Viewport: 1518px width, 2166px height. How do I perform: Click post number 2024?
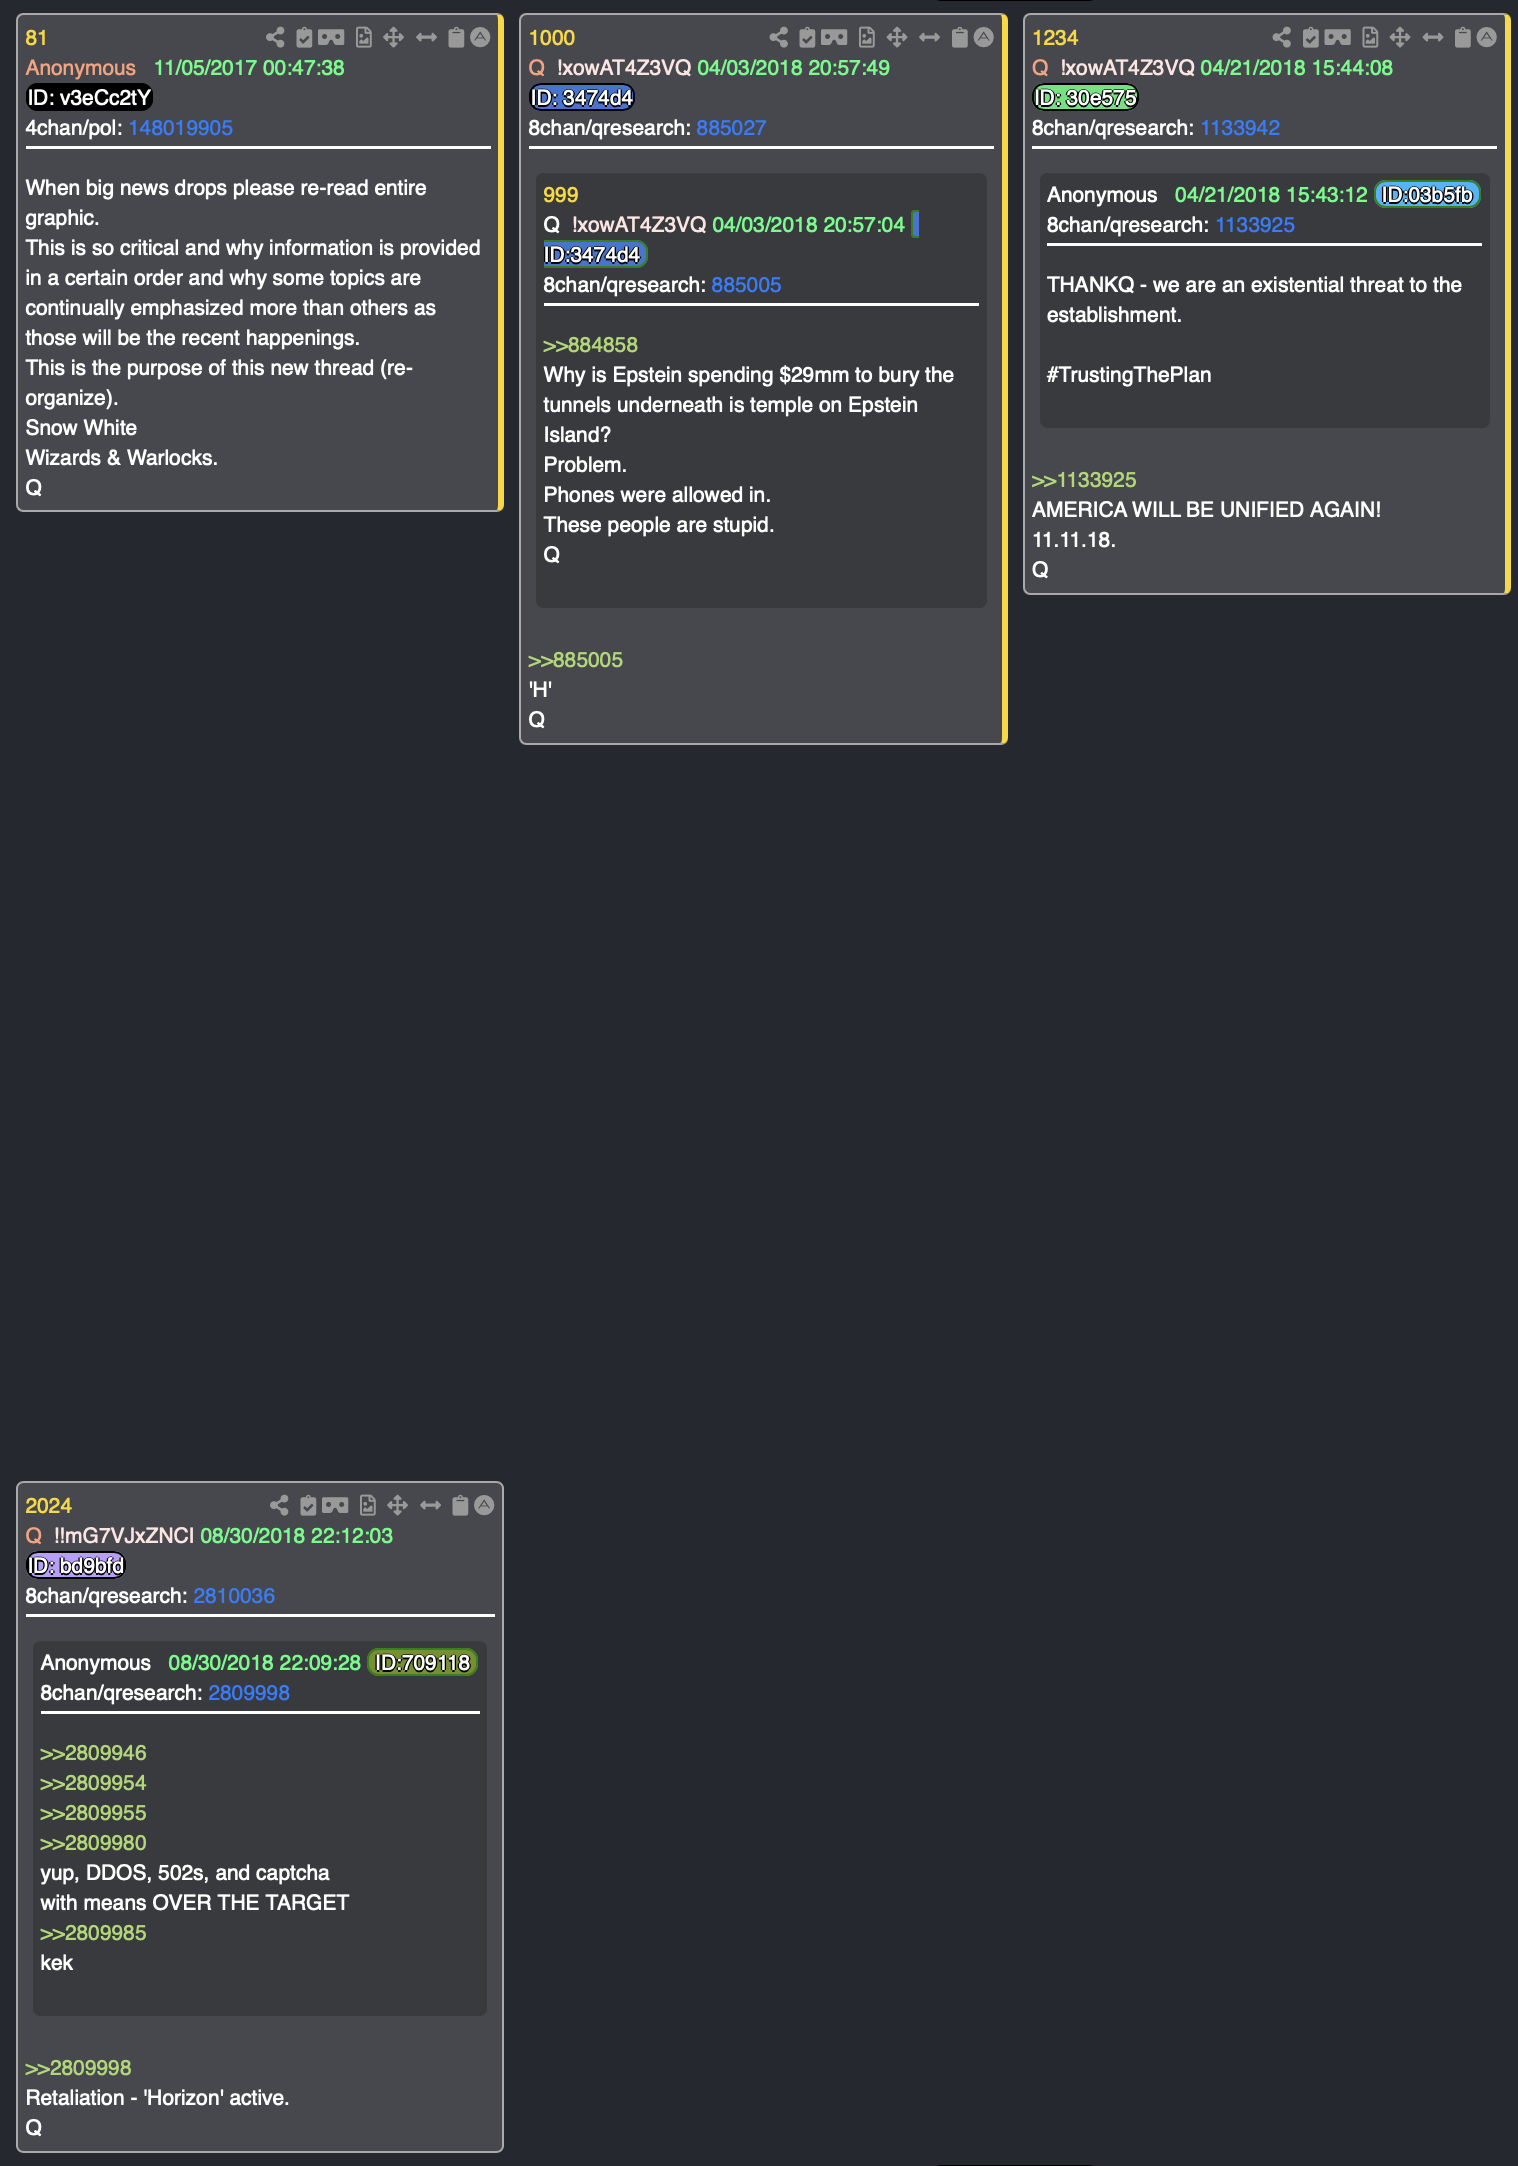click(x=48, y=1506)
